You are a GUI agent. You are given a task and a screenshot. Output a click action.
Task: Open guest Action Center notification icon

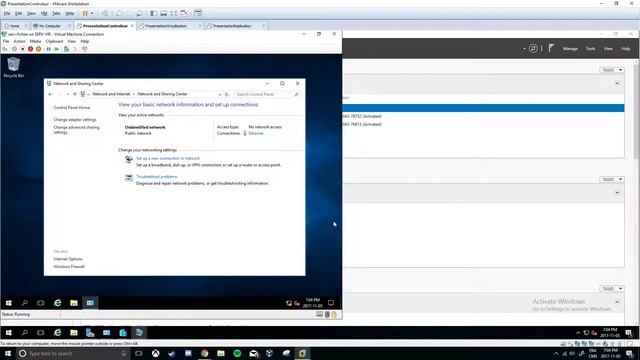331,303
